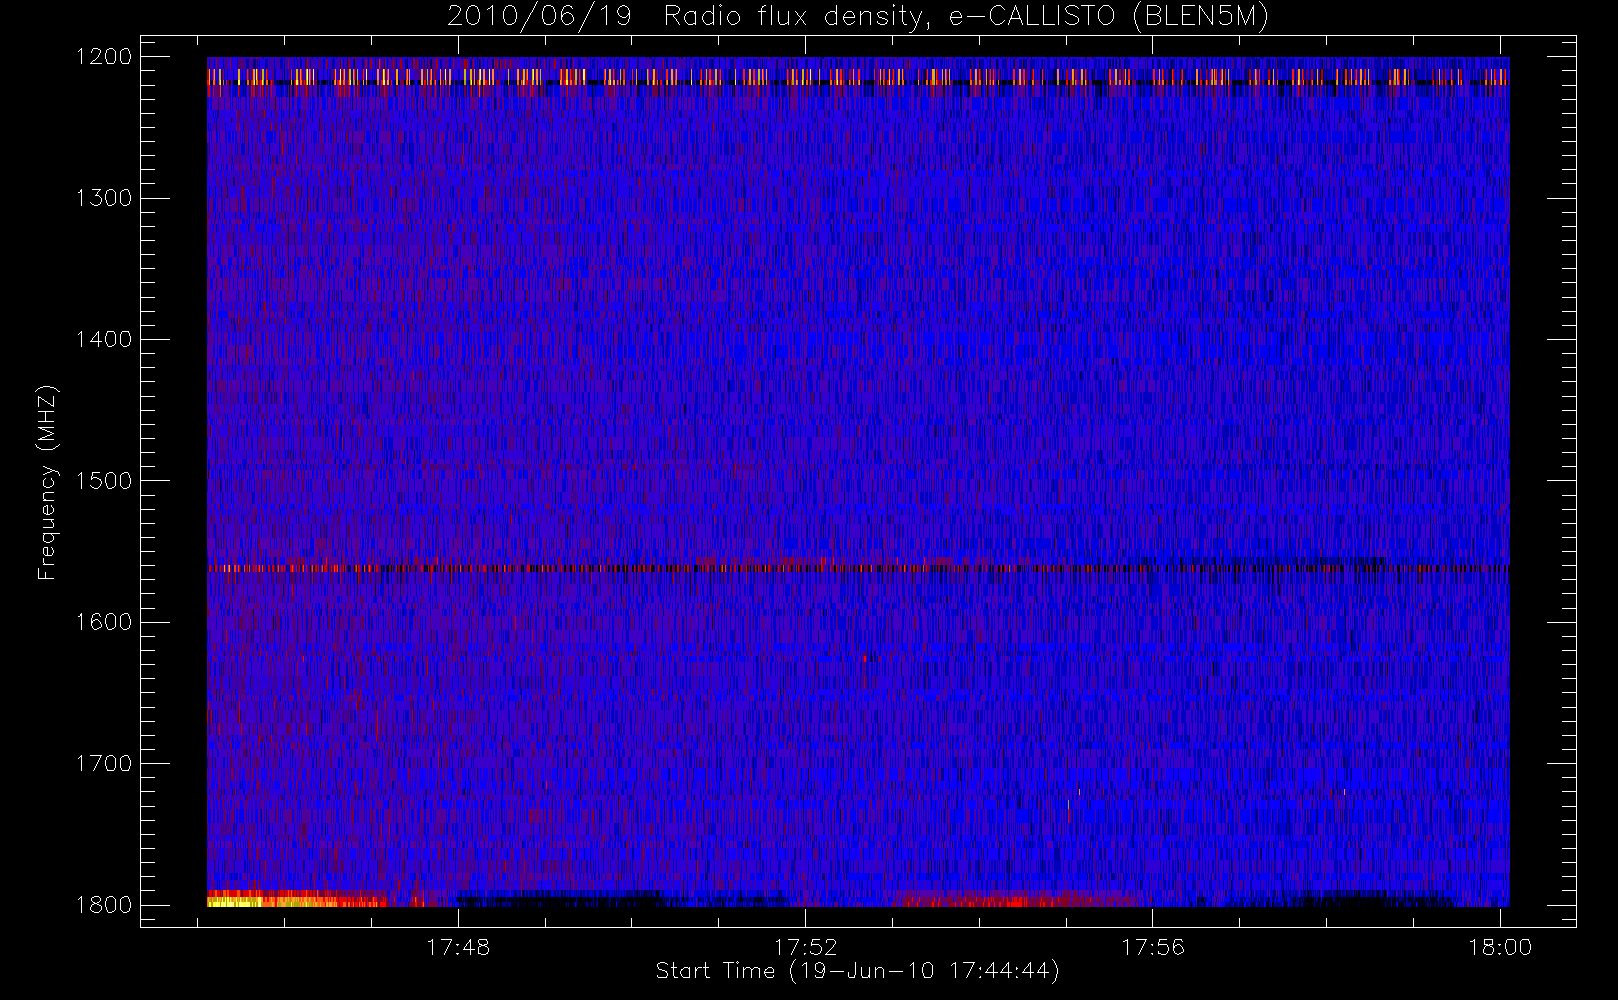
Task: Click the 1200 frequency tick label
Action: (x=104, y=57)
